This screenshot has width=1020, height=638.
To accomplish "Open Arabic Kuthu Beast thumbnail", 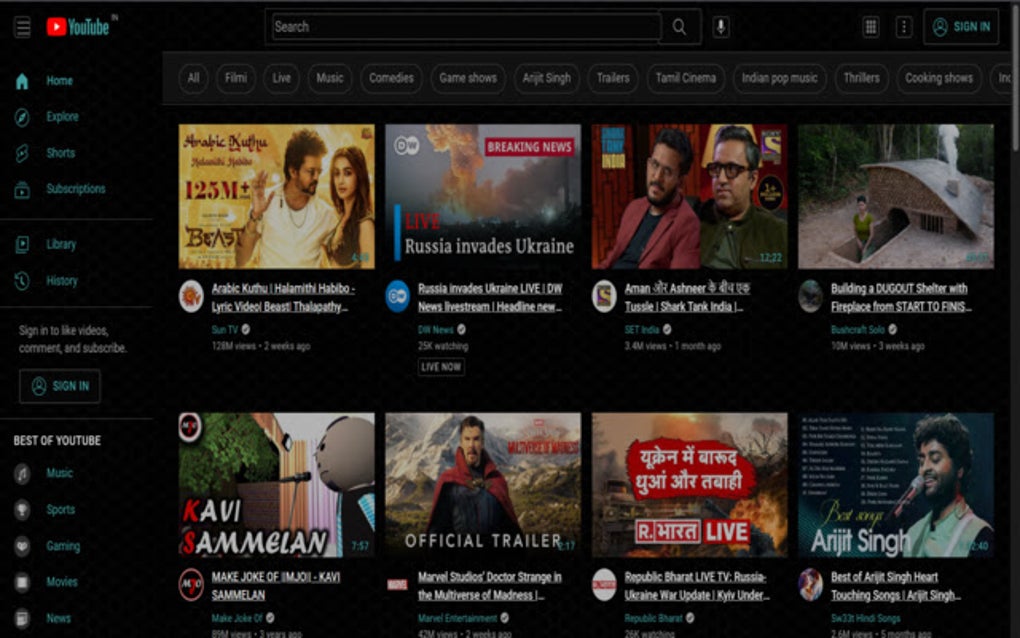I will pos(276,196).
